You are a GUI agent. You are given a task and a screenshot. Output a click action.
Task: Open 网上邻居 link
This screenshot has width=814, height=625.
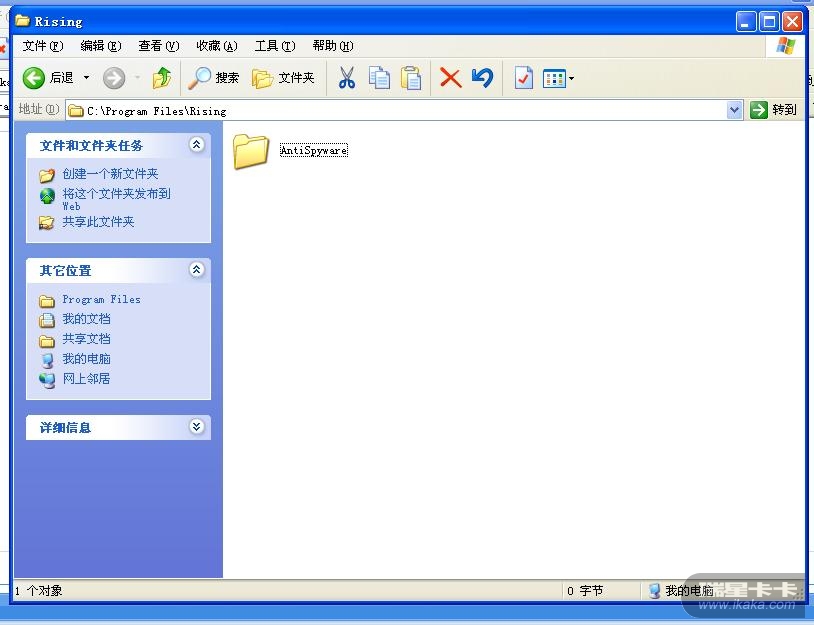pos(86,379)
